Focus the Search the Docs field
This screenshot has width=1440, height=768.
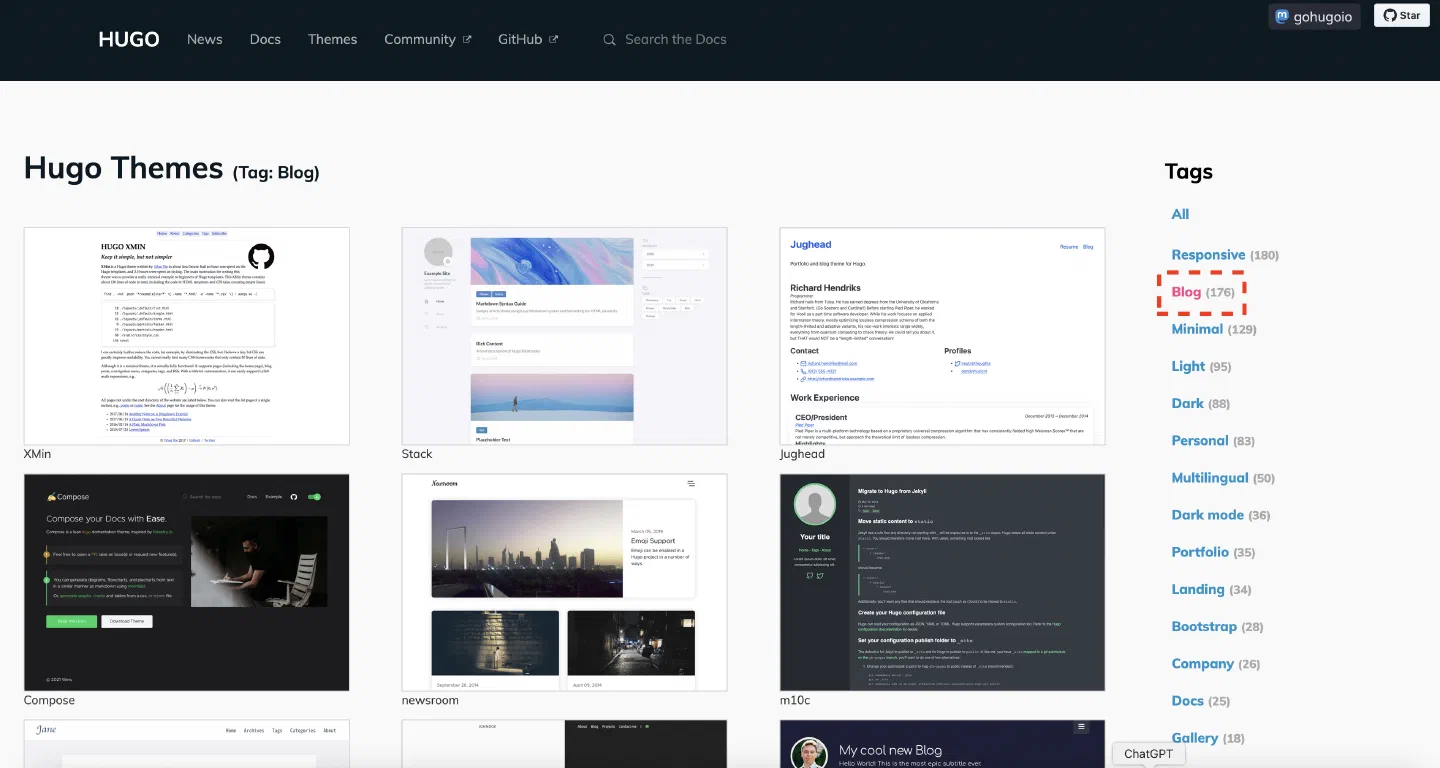tap(676, 40)
